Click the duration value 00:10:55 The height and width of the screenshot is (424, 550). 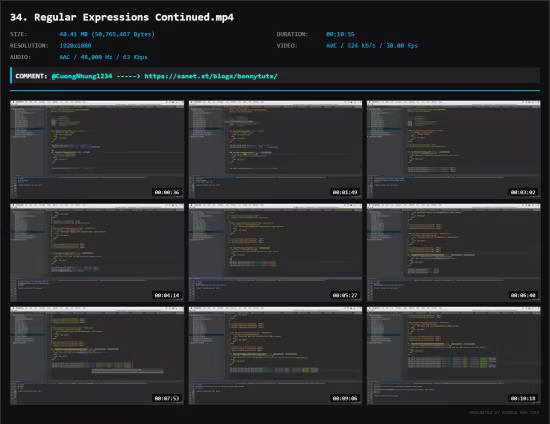pos(340,34)
